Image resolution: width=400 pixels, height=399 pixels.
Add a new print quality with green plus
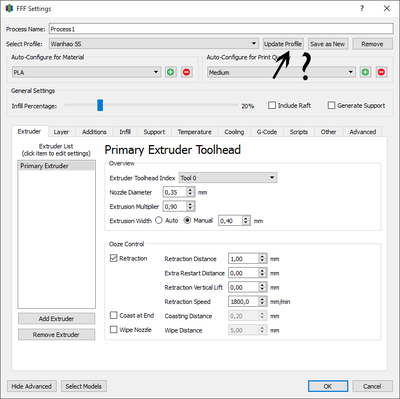[365, 72]
